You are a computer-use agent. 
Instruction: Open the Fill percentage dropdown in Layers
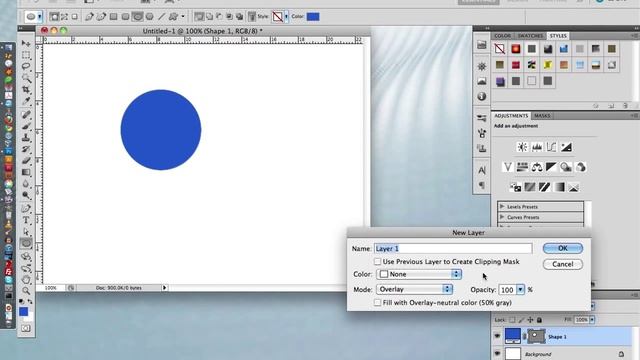[592, 320]
